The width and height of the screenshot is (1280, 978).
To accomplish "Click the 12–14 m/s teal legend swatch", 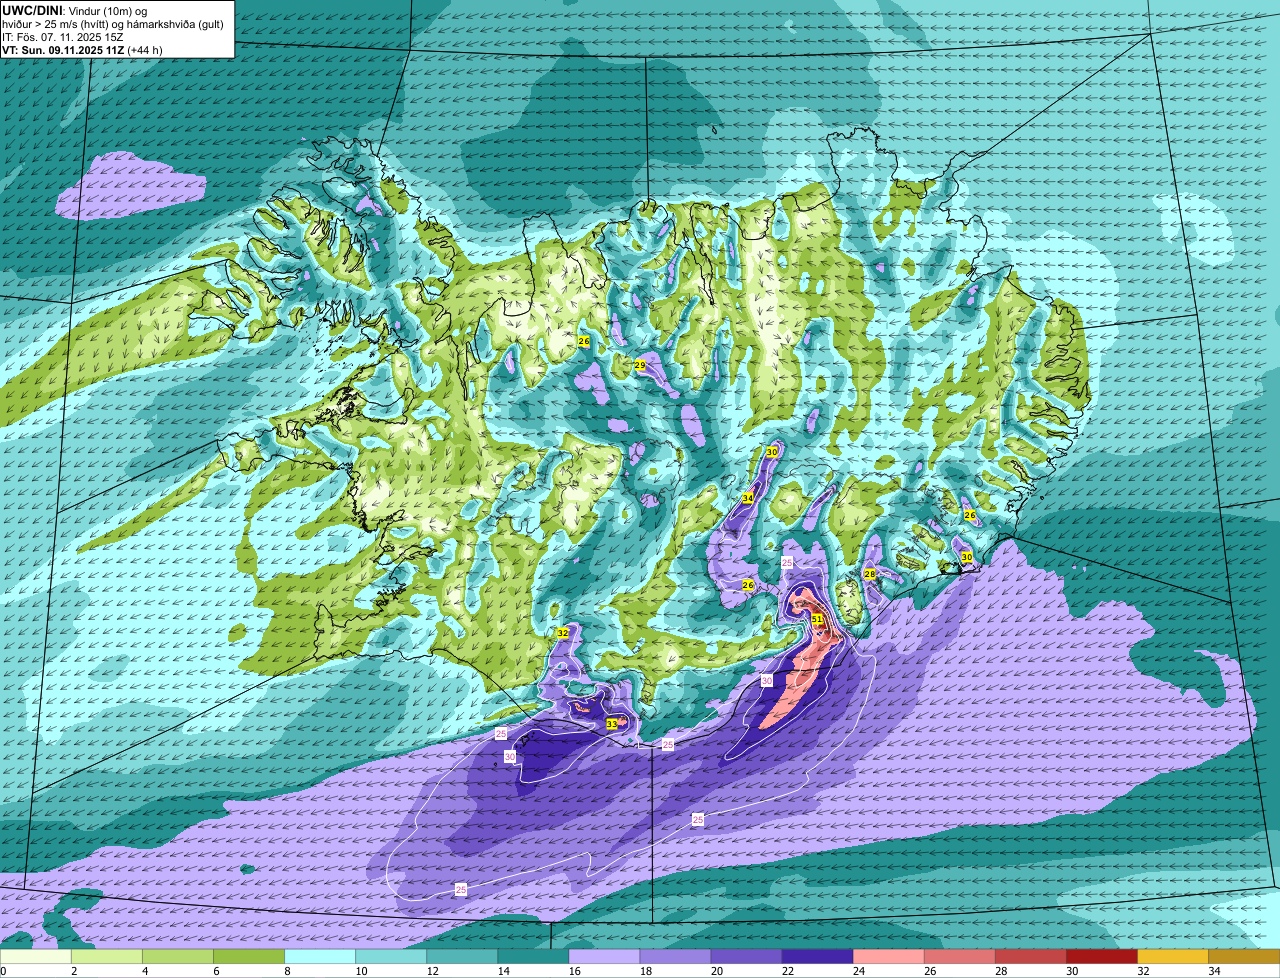I will click(x=462, y=957).
